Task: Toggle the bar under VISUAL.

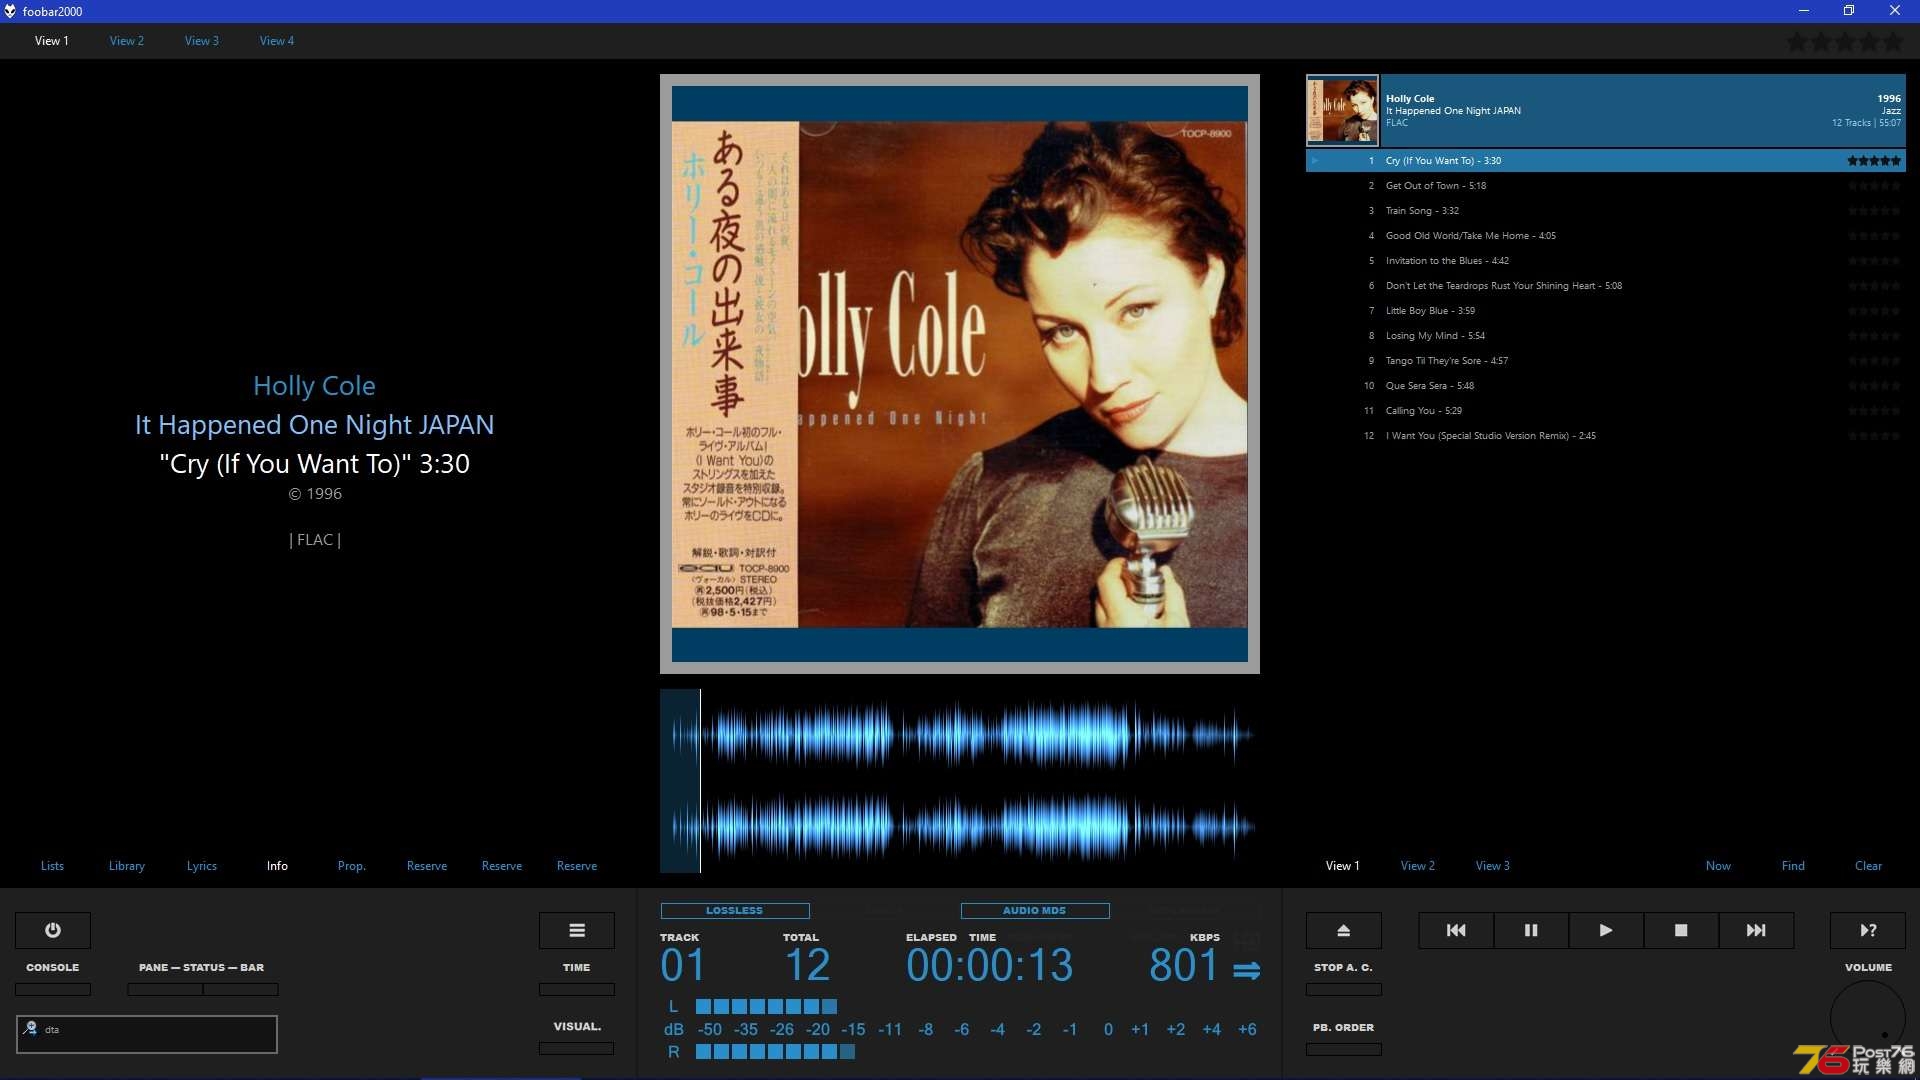Action: click(x=577, y=1048)
